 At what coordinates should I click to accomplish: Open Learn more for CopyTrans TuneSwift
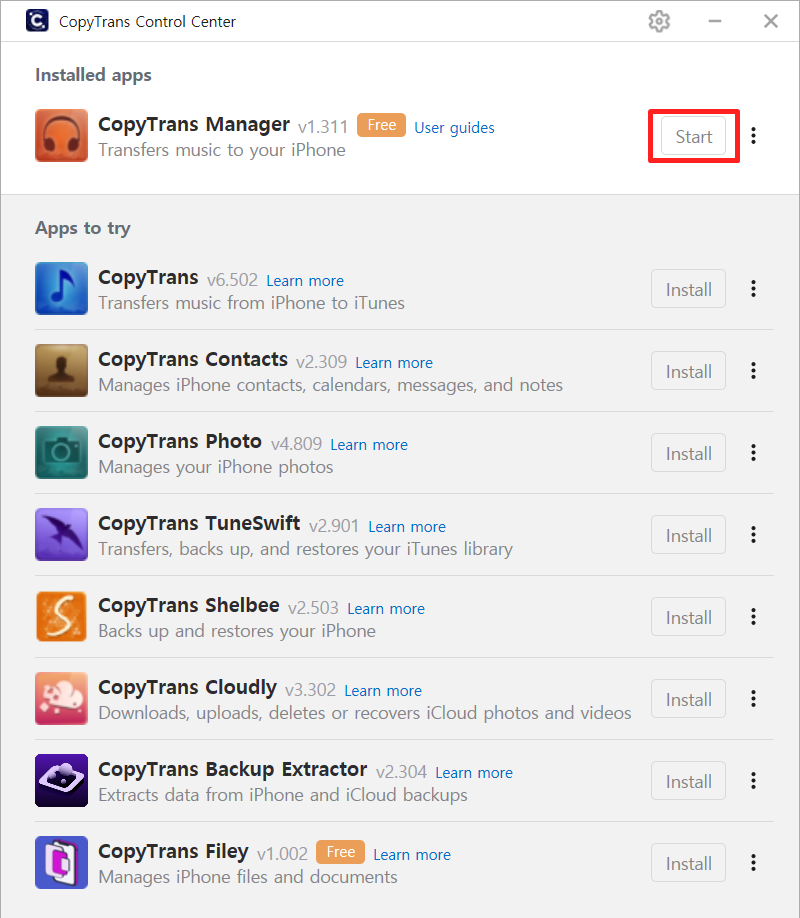407,526
